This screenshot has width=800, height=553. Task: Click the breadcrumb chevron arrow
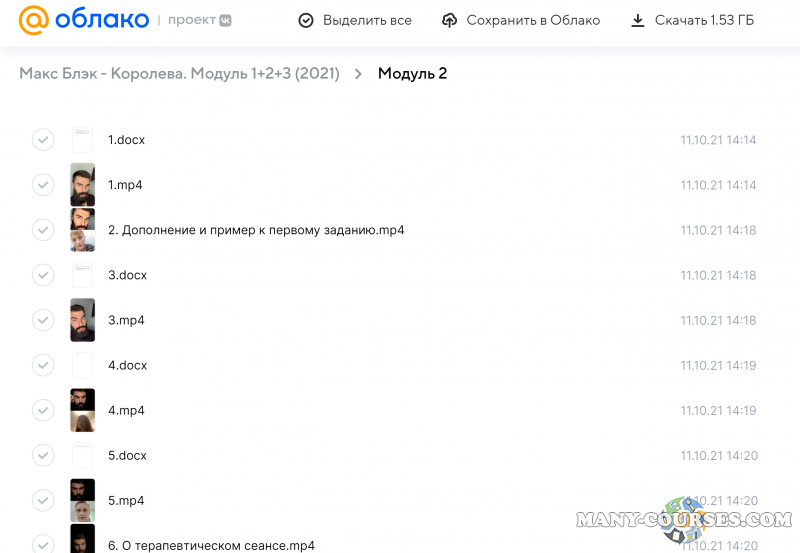click(358, 74)
